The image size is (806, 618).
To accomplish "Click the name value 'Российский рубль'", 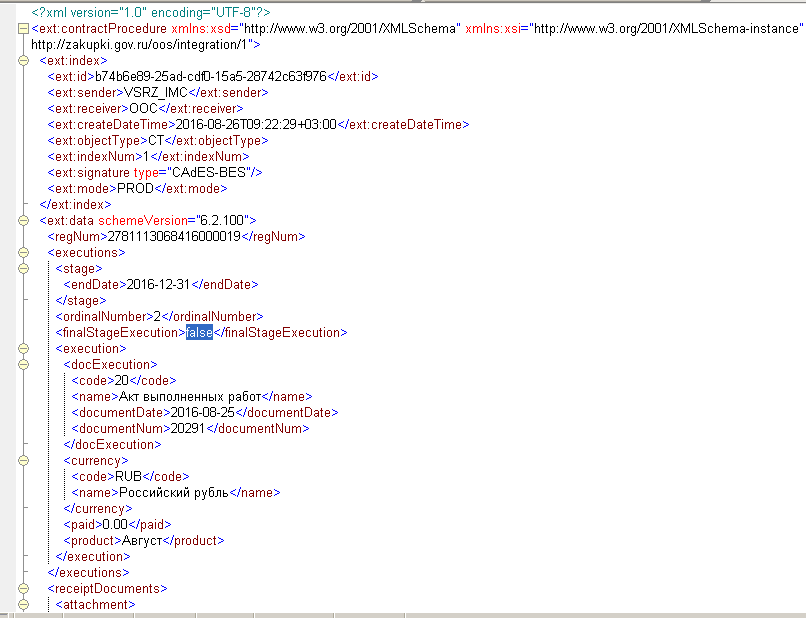I will (174, 493).
